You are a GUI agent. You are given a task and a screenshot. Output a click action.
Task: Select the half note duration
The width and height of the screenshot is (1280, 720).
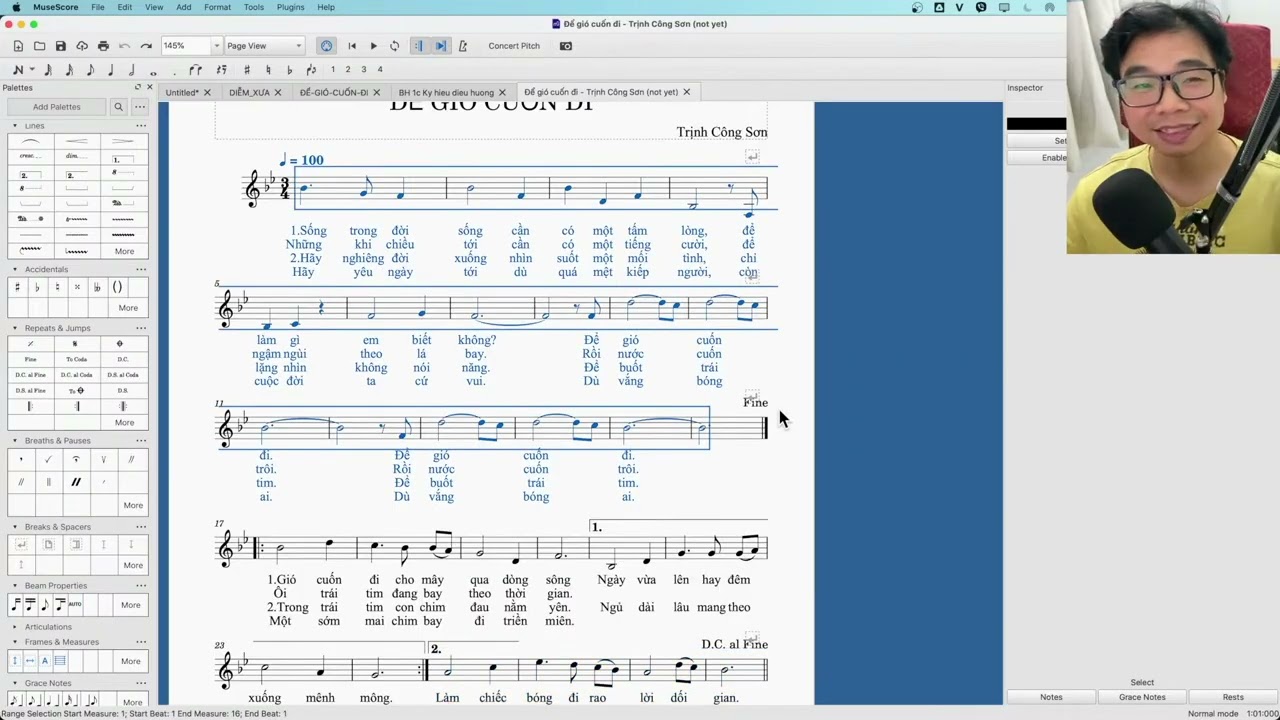[x=131, y=70]
